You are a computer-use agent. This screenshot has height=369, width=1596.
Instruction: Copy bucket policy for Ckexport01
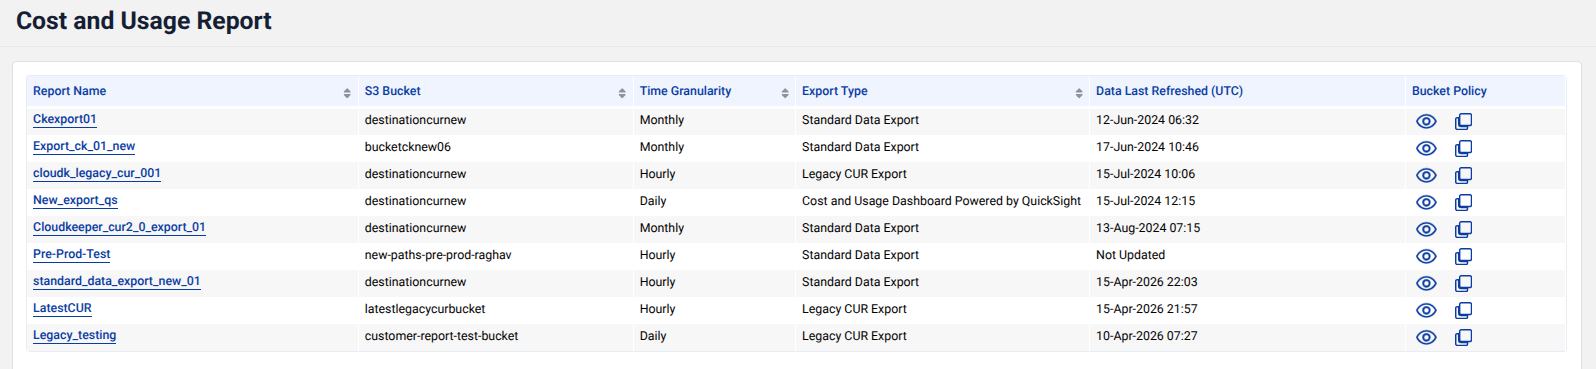(x=1463, y=121)
